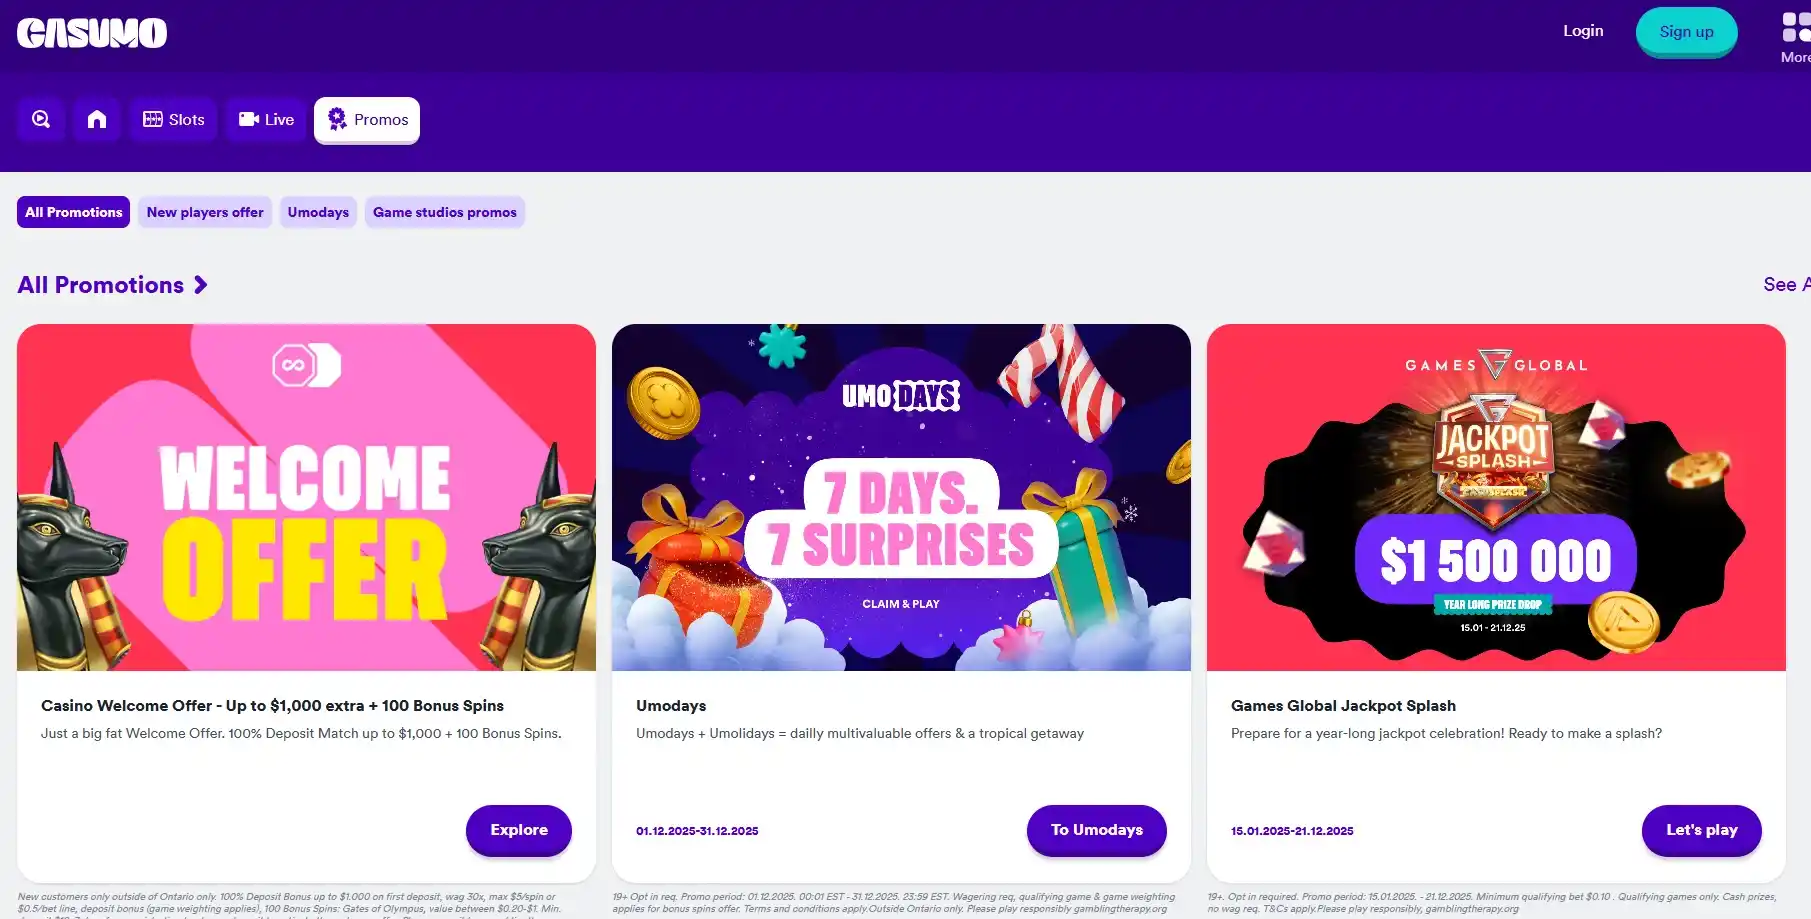This screenshot has height=919, width=1811.
Task: Expand All Promotions heading chevron
Action: coord(201,285)
